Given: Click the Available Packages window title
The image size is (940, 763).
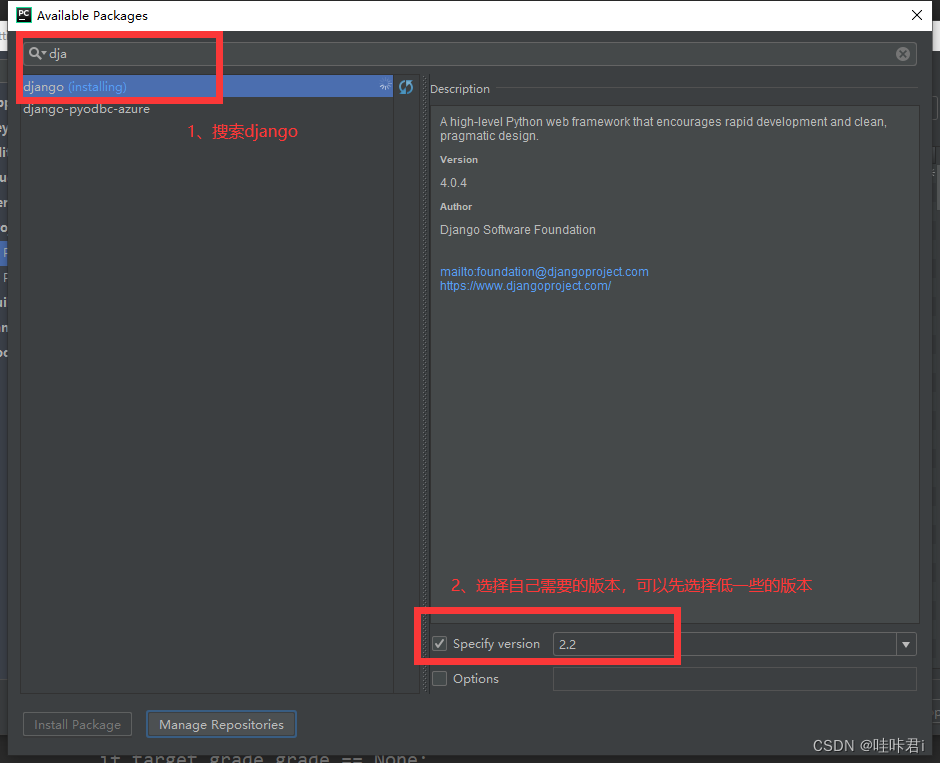Looking at the screenshot, I should 92,16.
